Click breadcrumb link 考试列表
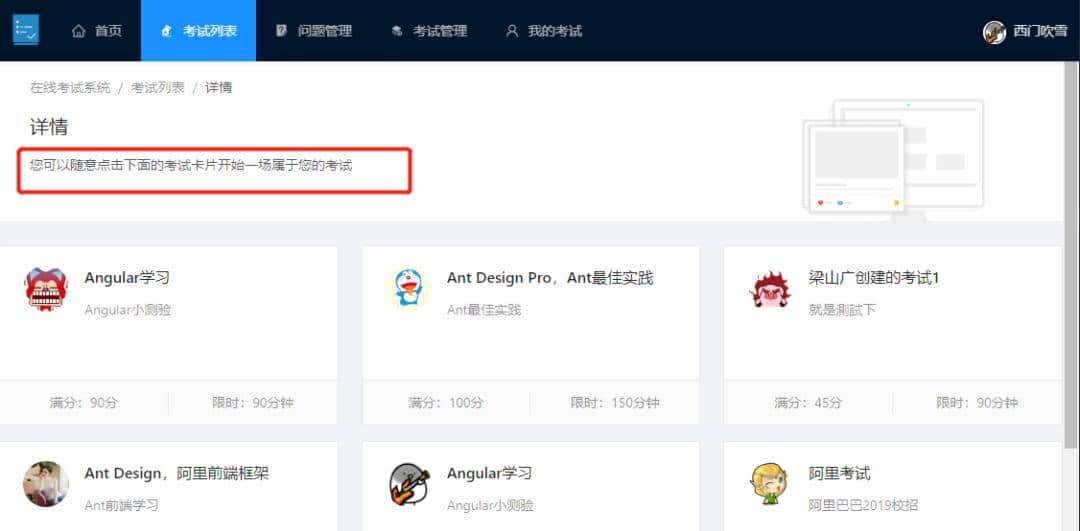 tap(158, 87)
